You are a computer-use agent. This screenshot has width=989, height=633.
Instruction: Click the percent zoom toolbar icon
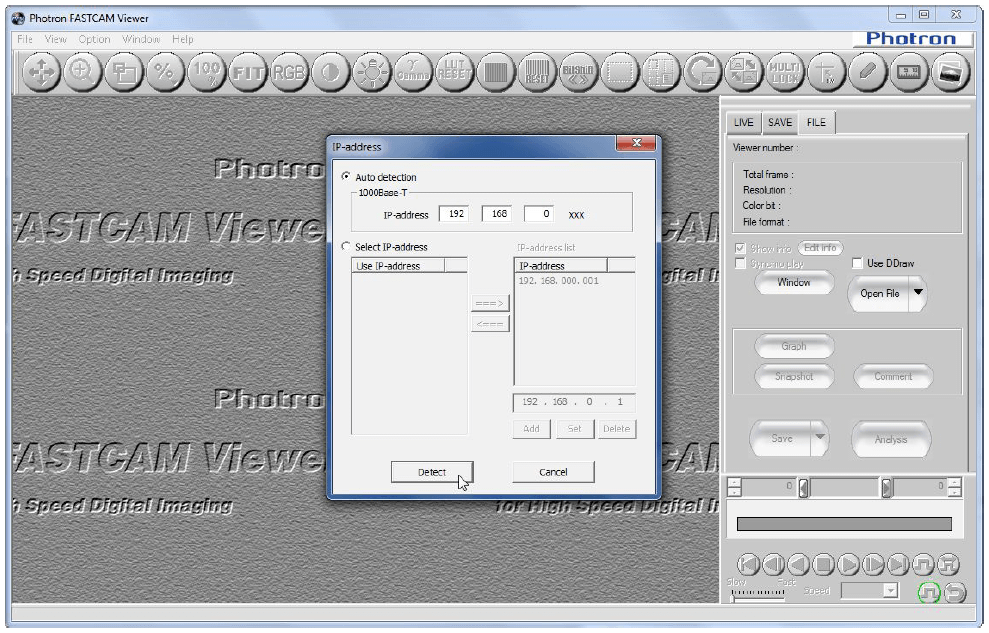click(165, 73)
